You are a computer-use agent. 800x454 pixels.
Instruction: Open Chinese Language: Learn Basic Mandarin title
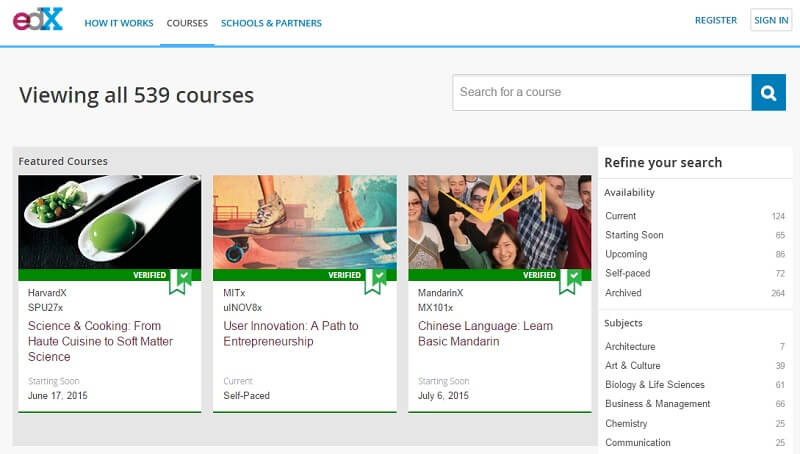click(x=485, y=334)
